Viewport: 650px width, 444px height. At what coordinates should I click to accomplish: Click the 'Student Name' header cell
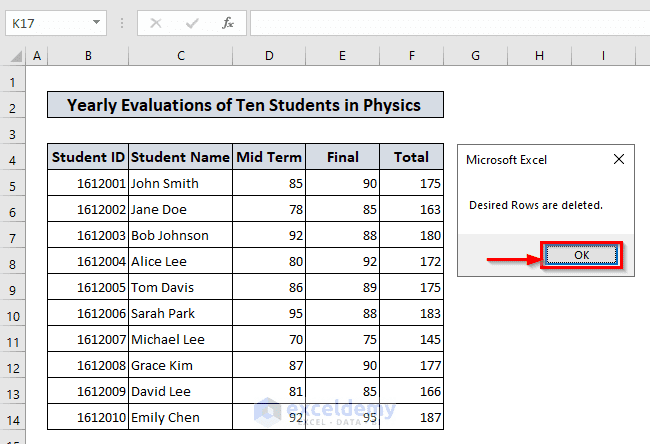181,157
